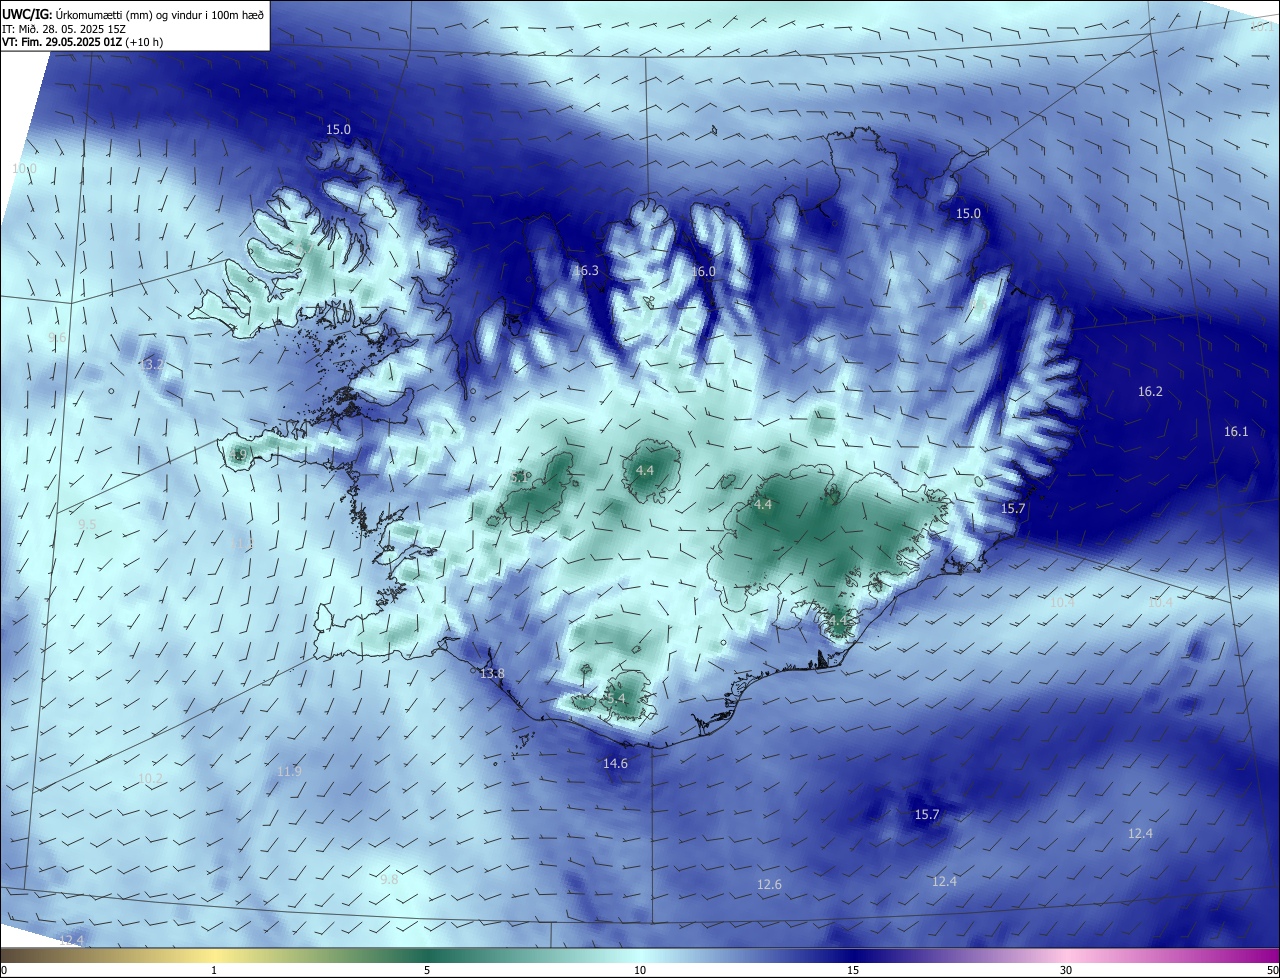Click the 10 tick on the color scale

point(640,970)
